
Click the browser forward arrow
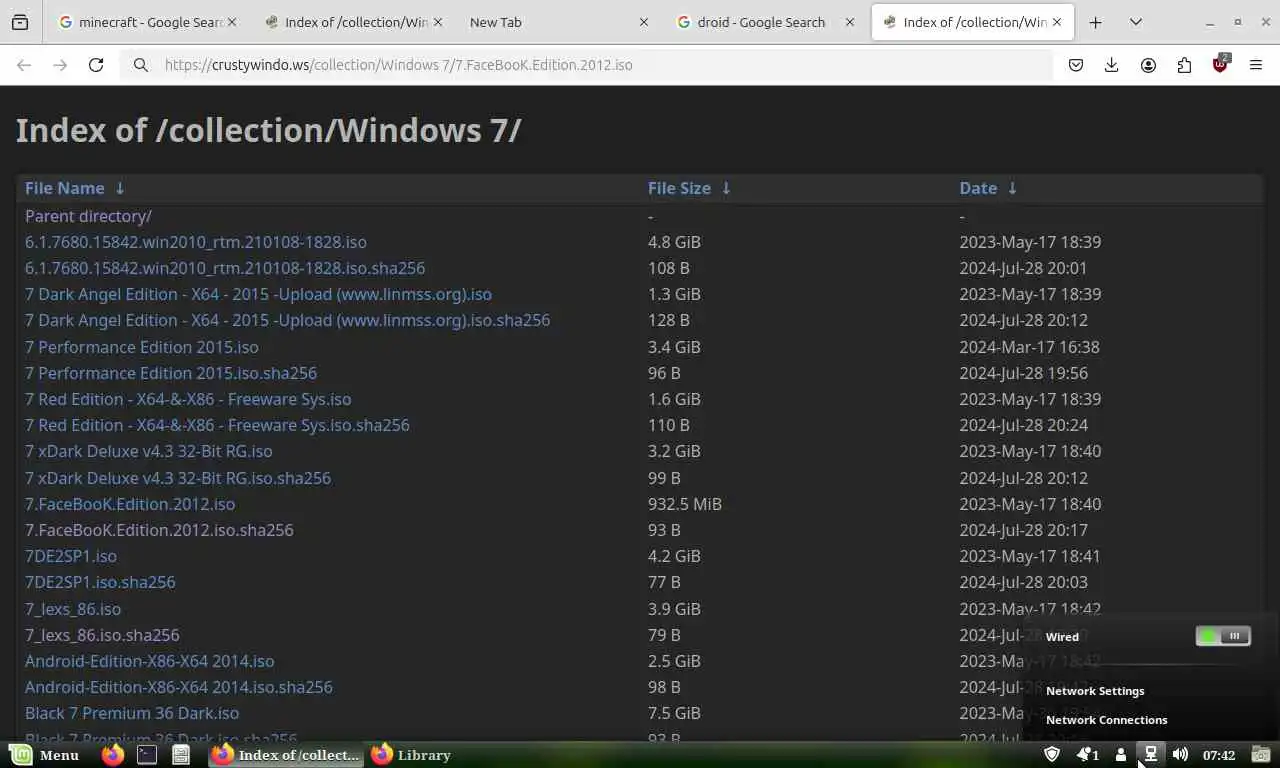[x=60, y=65]
